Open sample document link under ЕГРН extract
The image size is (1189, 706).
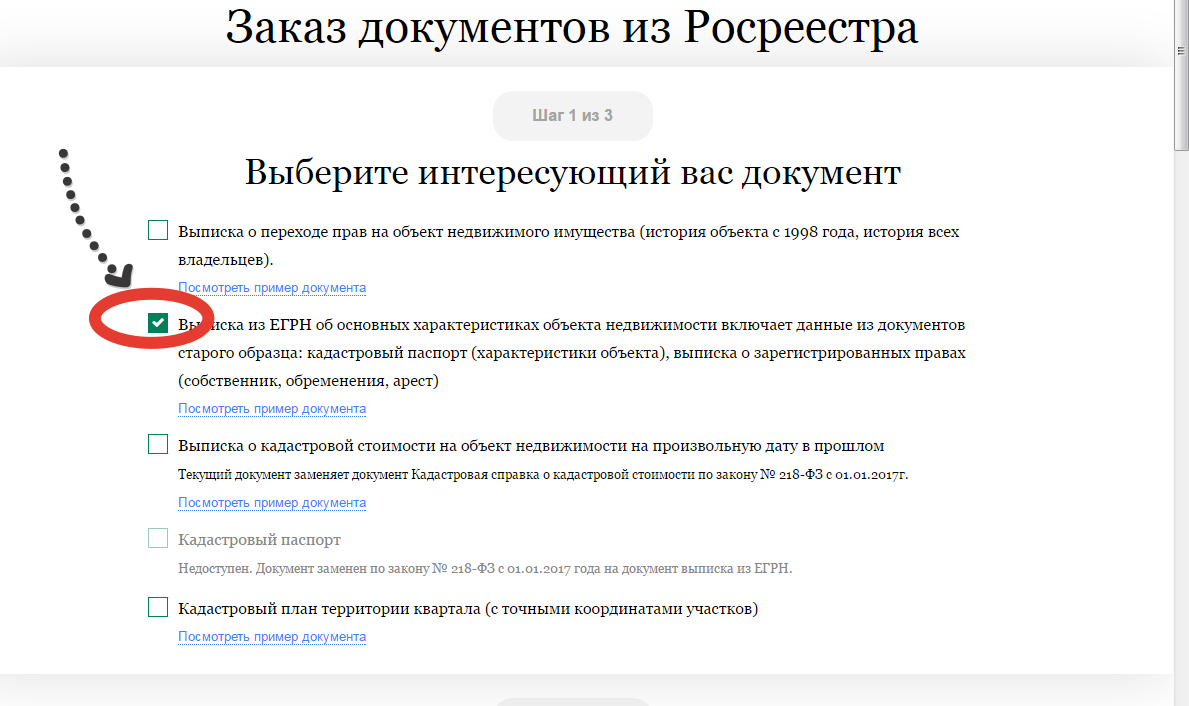coord(271,409)
